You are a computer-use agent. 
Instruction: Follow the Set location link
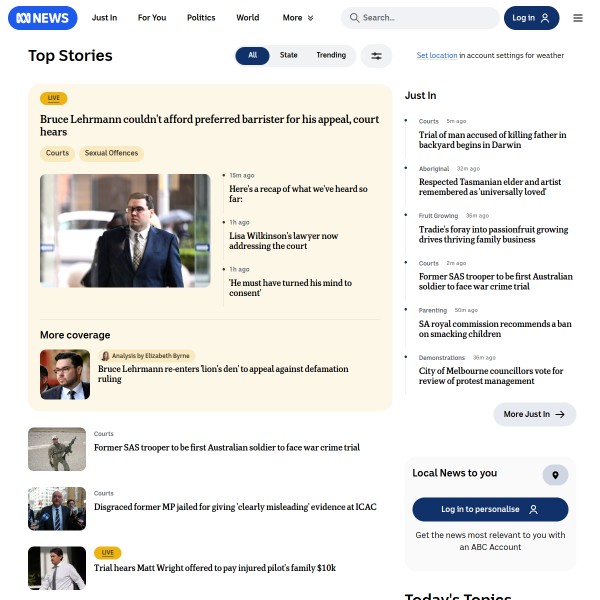[x=437, y=55]
